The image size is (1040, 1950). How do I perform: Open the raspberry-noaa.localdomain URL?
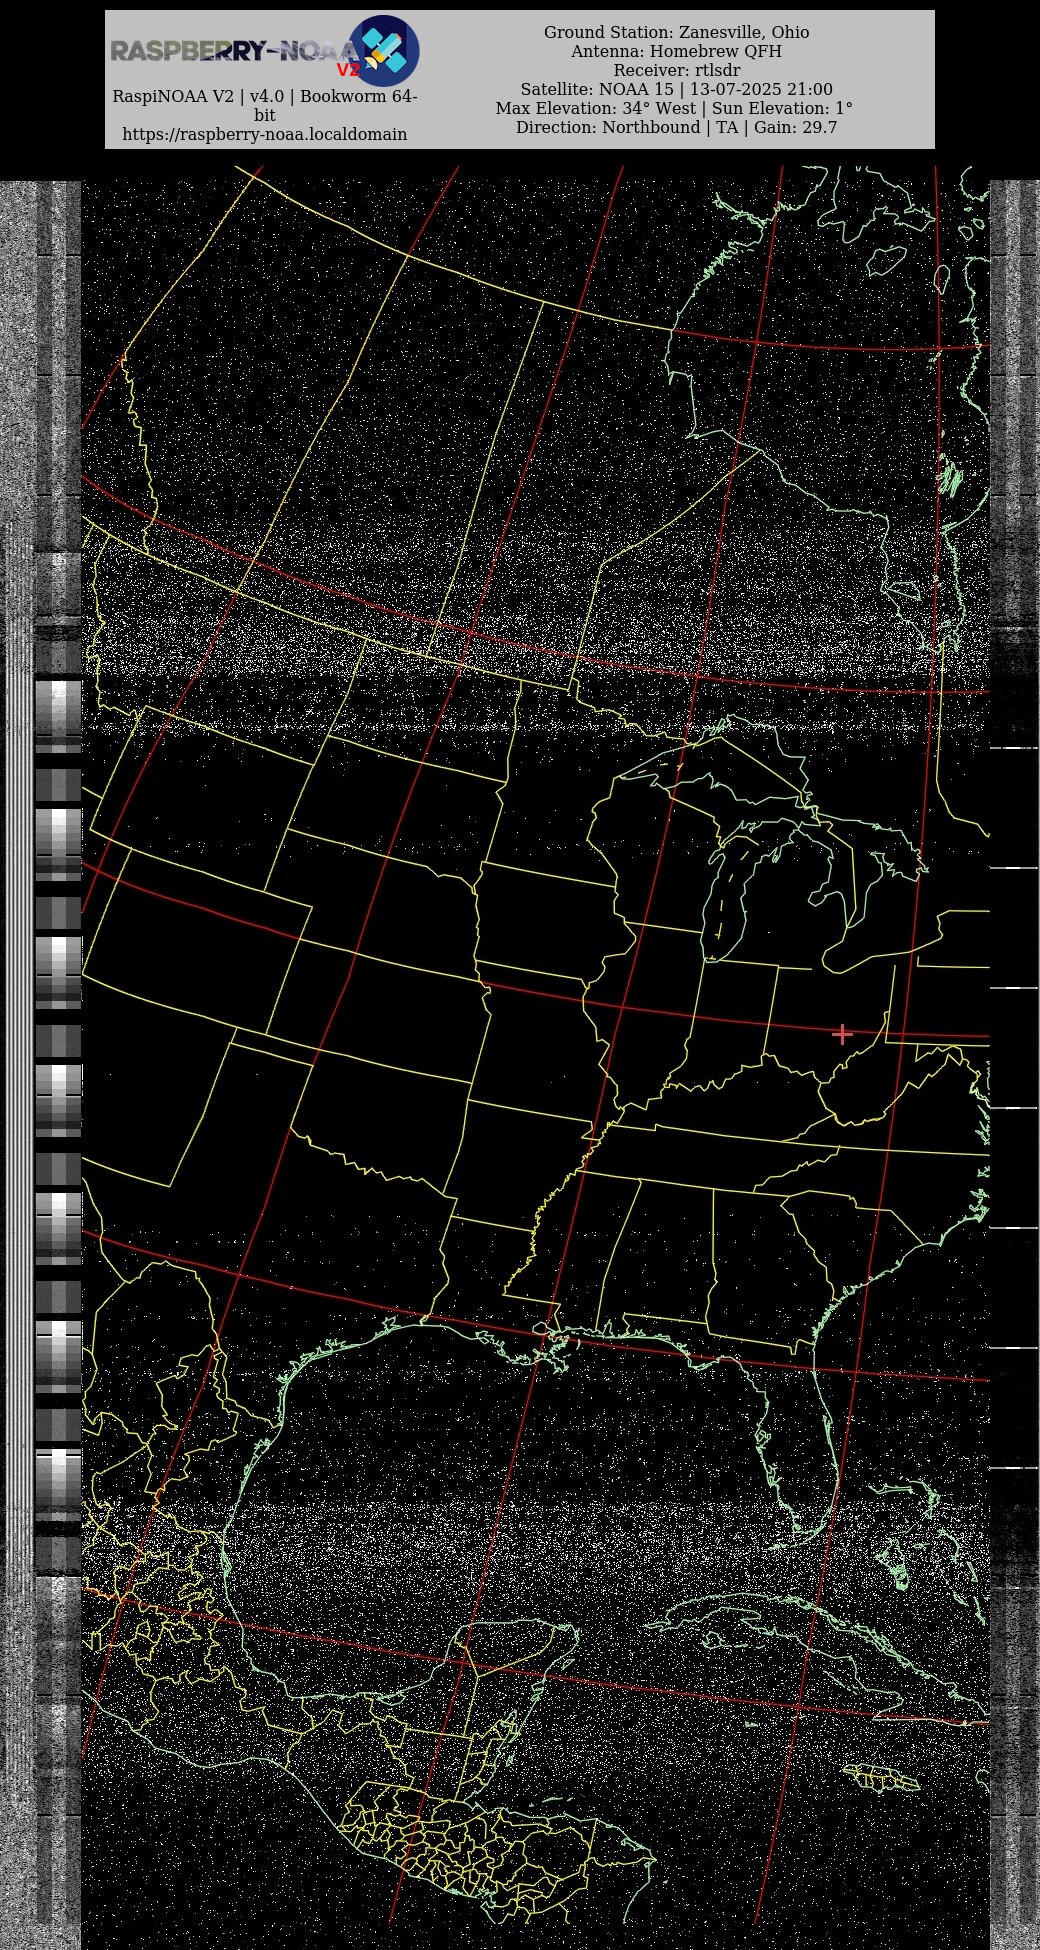pyautogui.click(x=265, y=134)
